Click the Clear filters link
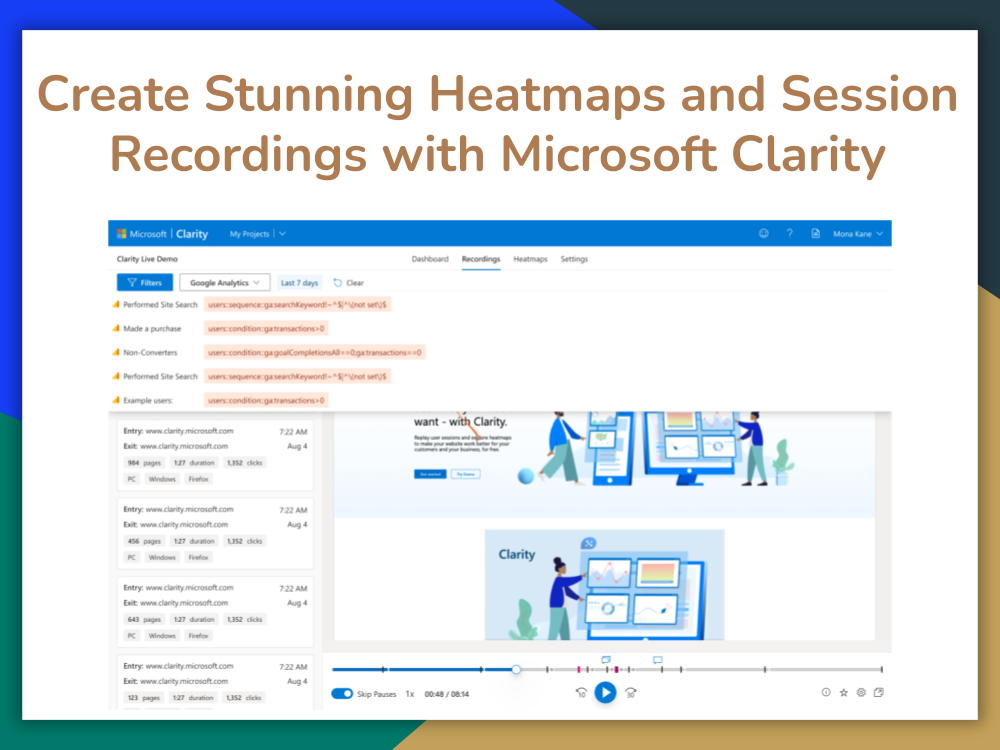The height and width of the screenshot is (750, 1000). [x=349, y=282]
